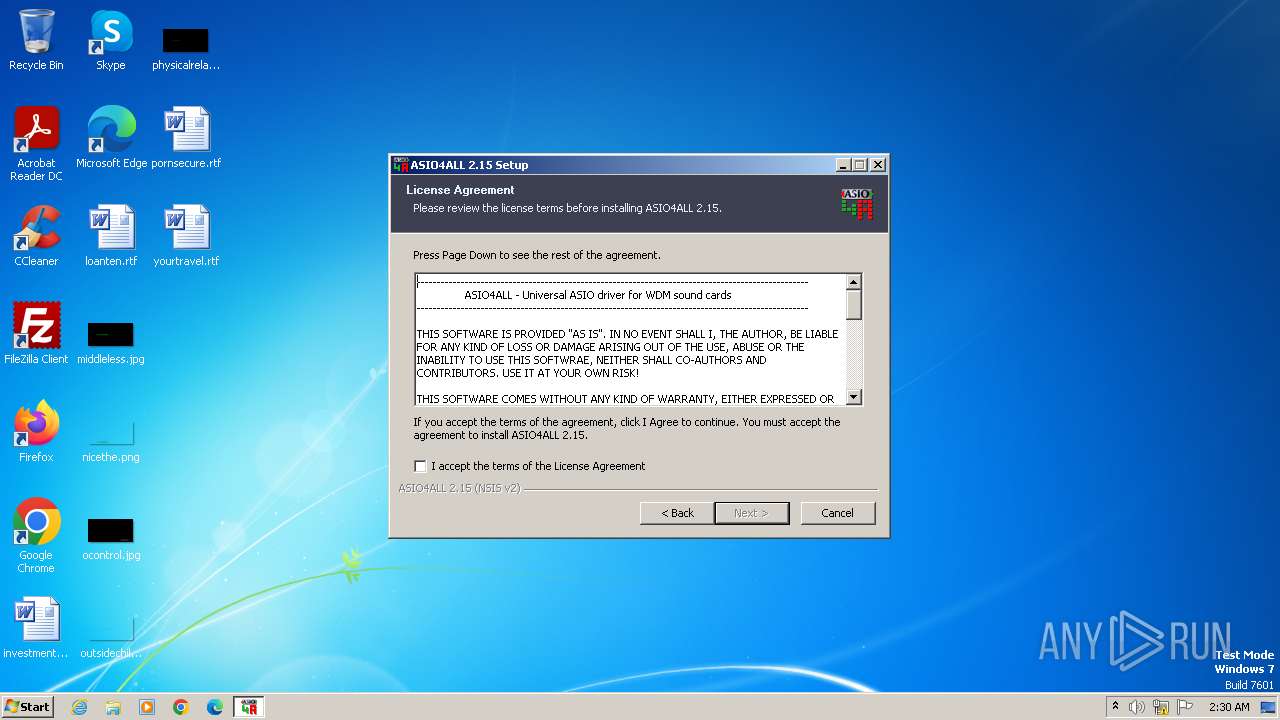Screen dimensions: 1280x720
Task: Launch Microsoft Edge desktop shortcut
Action: coord(111,138)
